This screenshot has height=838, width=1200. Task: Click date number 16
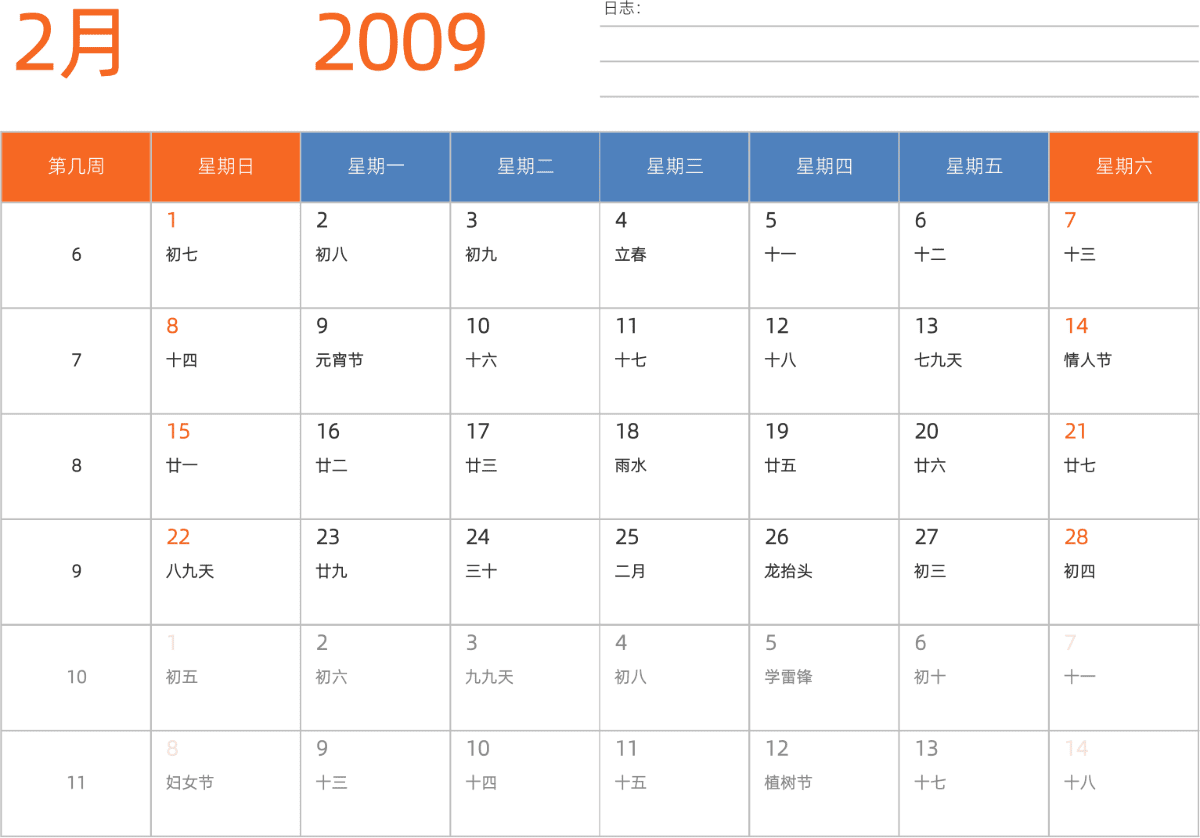tap(328, 432)
